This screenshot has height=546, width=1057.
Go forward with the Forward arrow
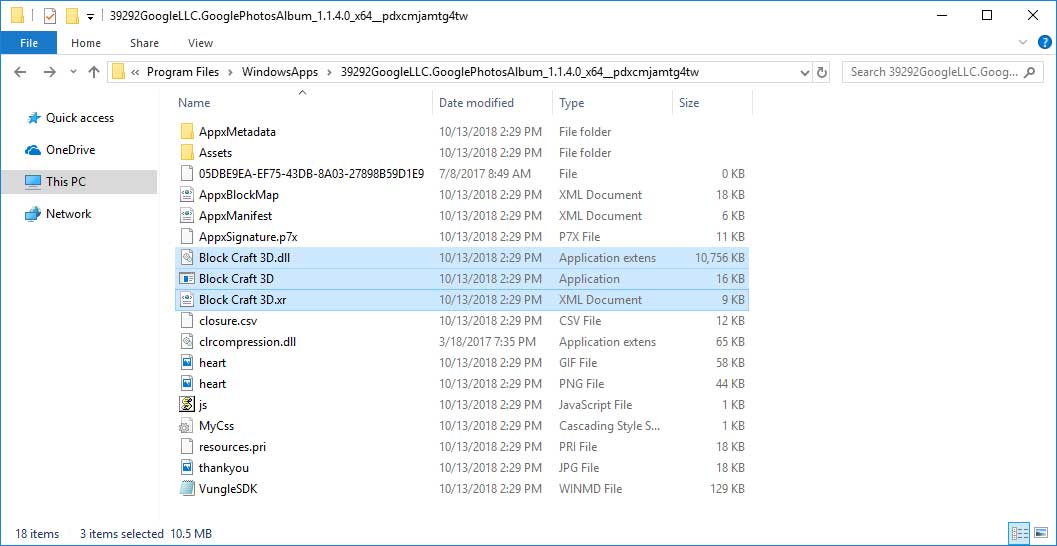(49, 72)
